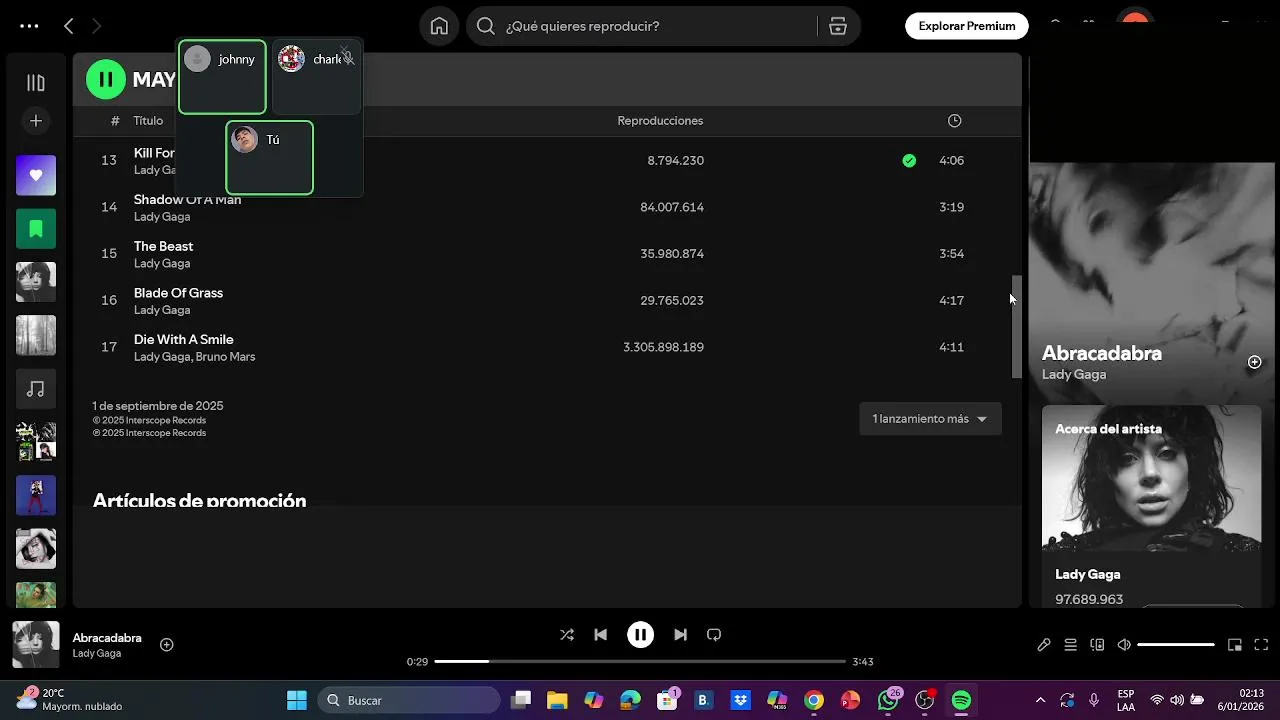Screen dimensions: 1280x720
Task: Go forward with the right arrow
Action: coord(96,26)
